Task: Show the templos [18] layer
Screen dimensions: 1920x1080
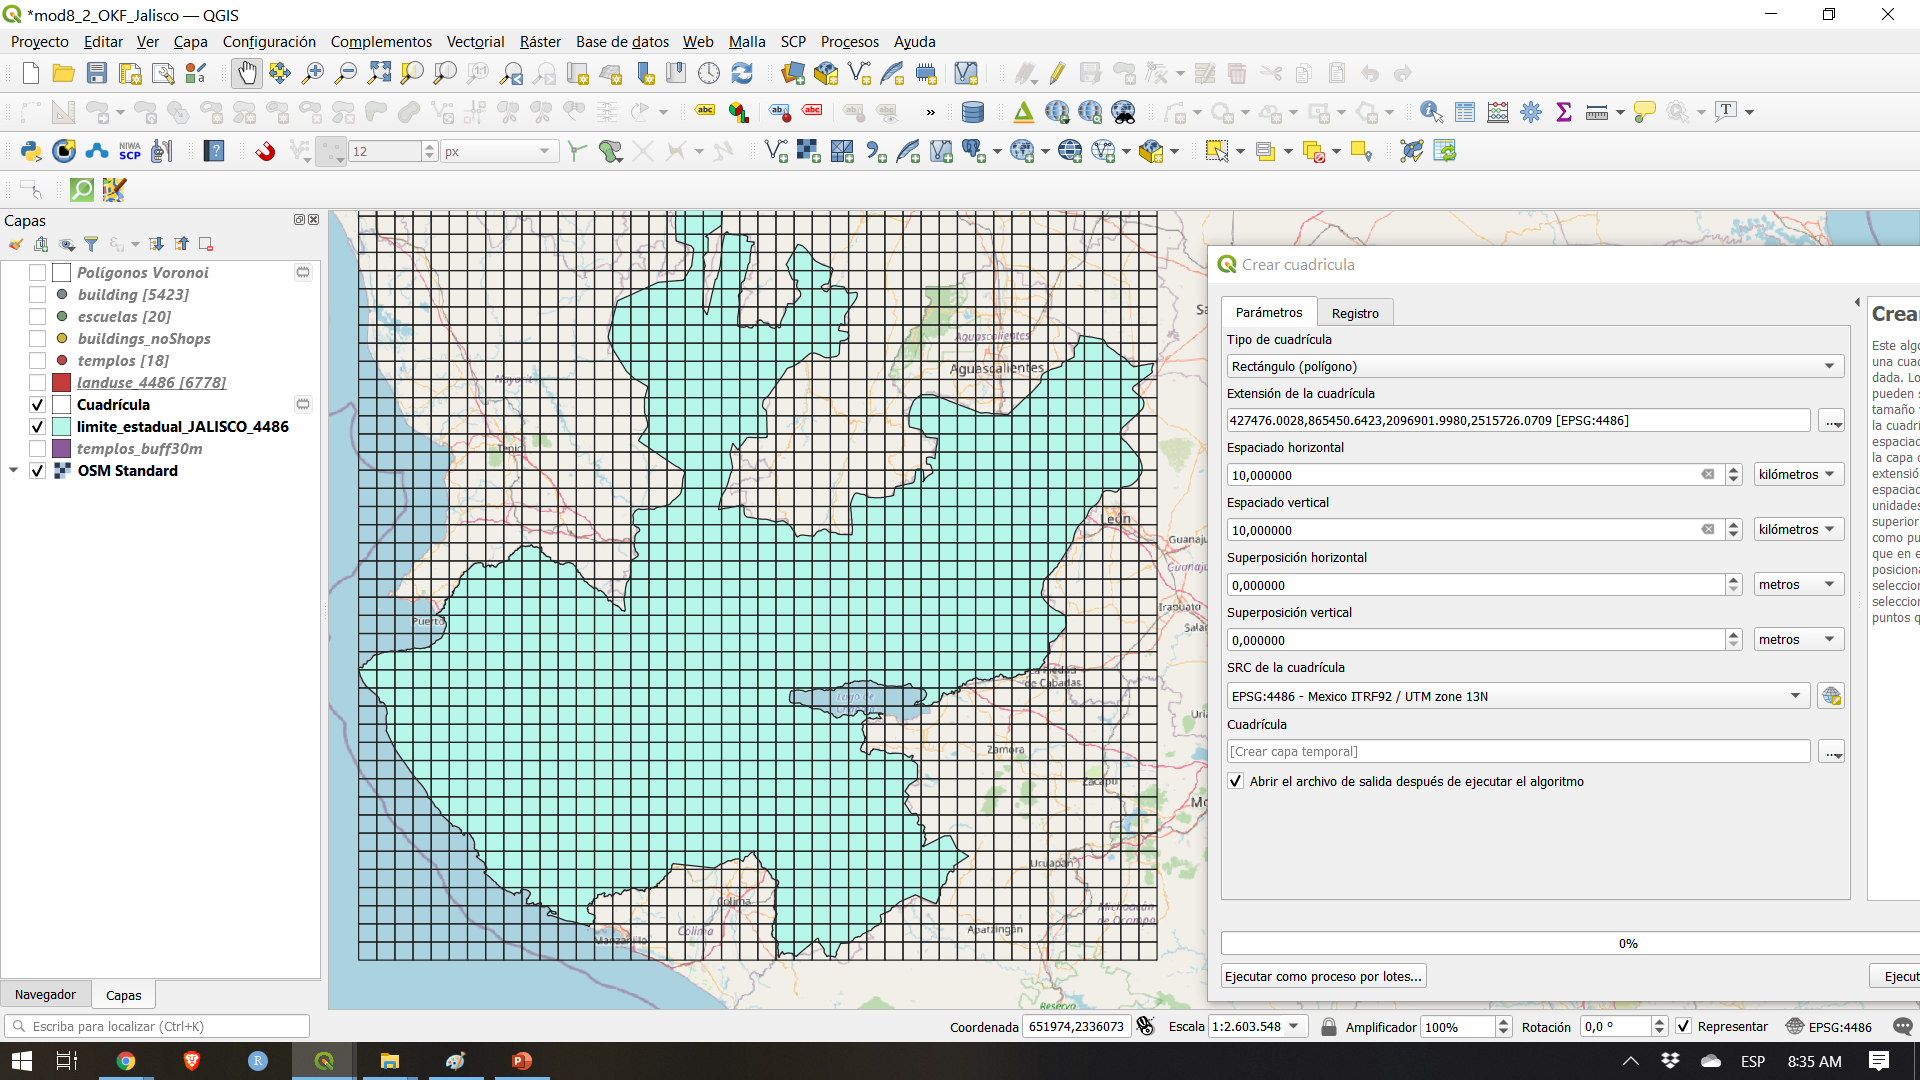Action: (37, 360)
